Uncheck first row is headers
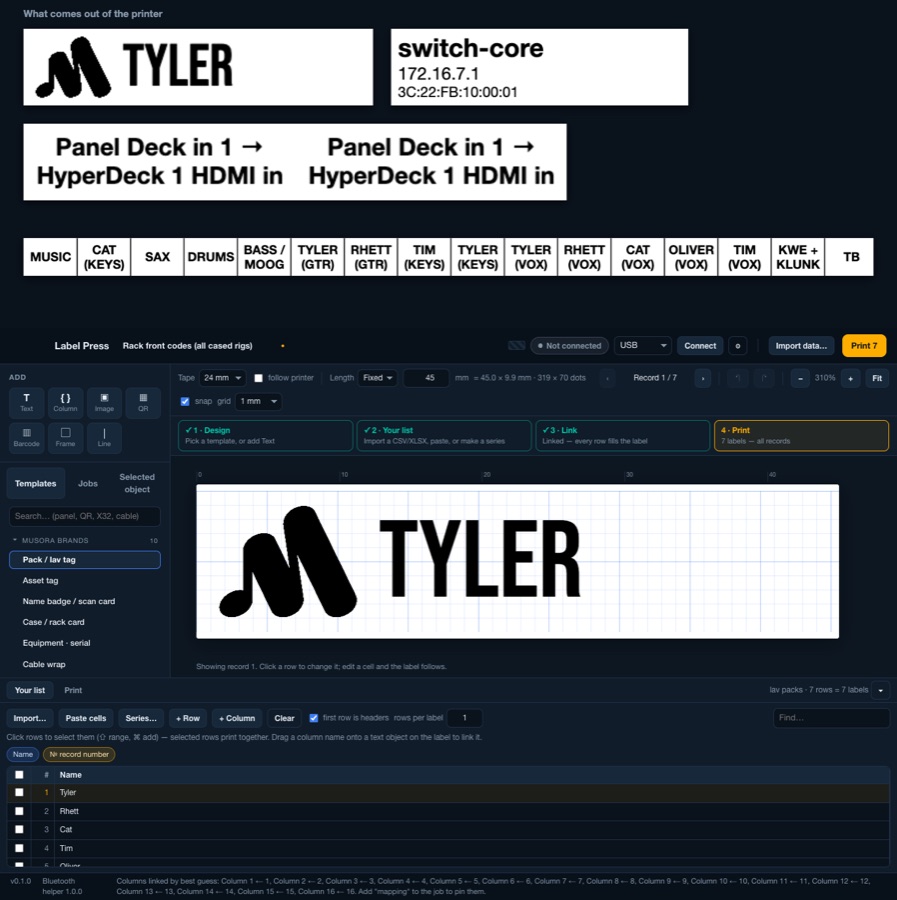This screenshot has width=897, height=900. click(314, 718)
